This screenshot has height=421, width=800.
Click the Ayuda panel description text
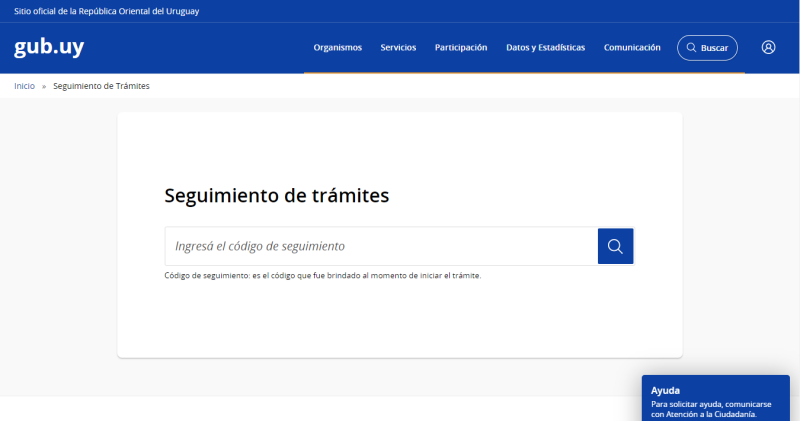(710, 408)
